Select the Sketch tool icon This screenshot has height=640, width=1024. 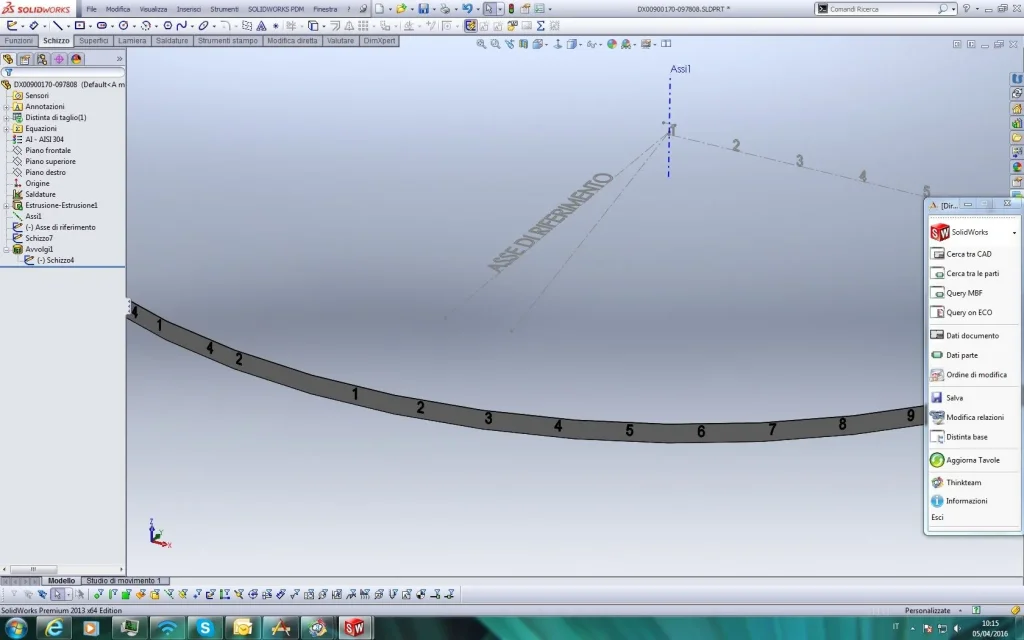tap(12, 25)
